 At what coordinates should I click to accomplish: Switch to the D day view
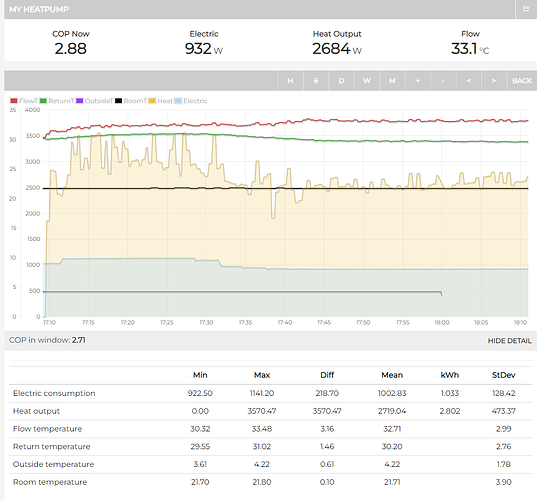[x=341, y=81]
